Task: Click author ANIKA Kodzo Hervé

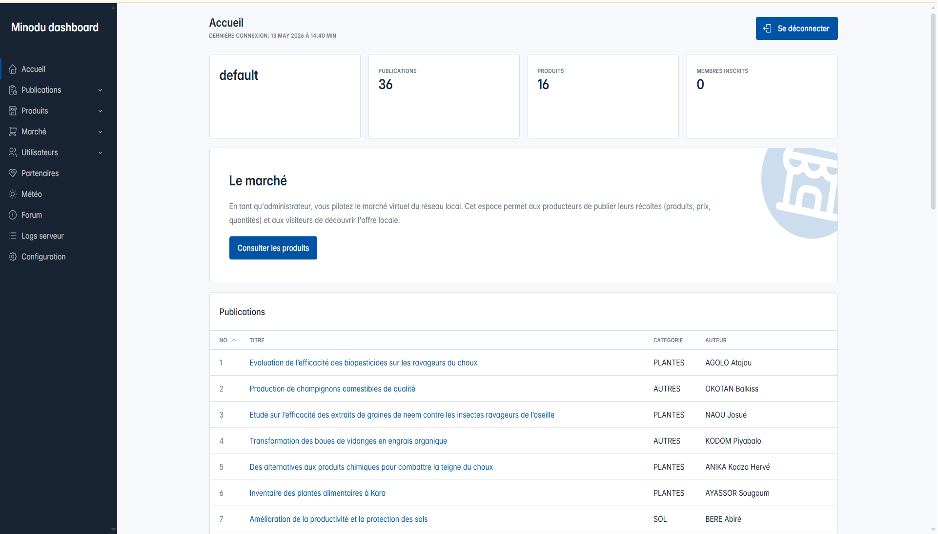Action: click(738, 467)
